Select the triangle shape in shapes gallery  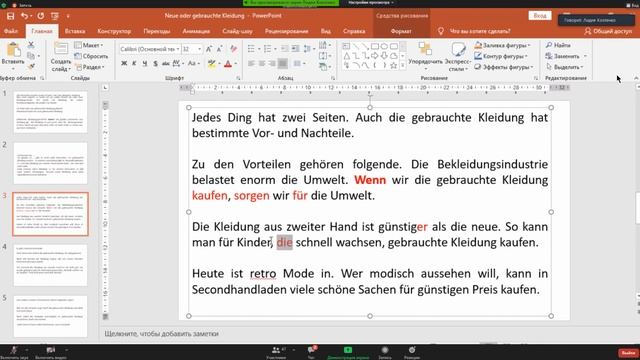click(347, 56)
